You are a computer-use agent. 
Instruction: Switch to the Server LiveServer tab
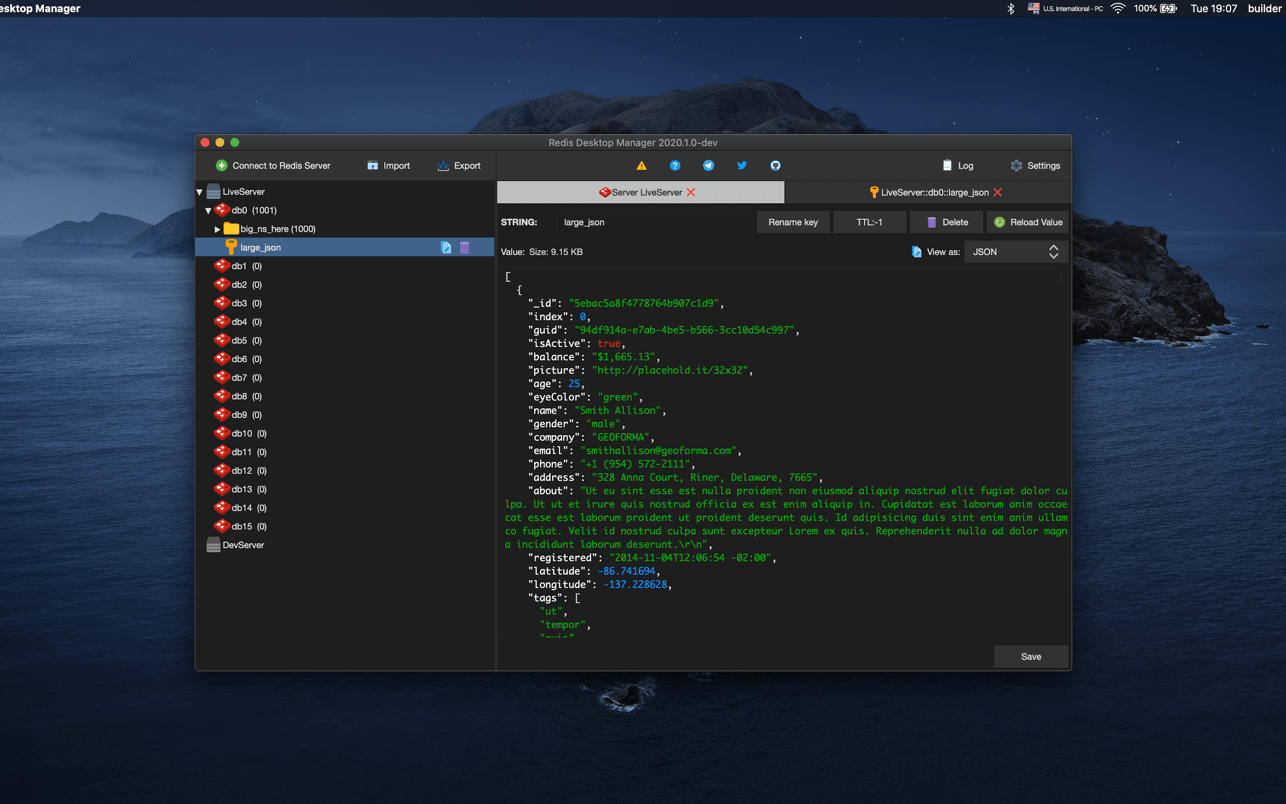point(640,192)
